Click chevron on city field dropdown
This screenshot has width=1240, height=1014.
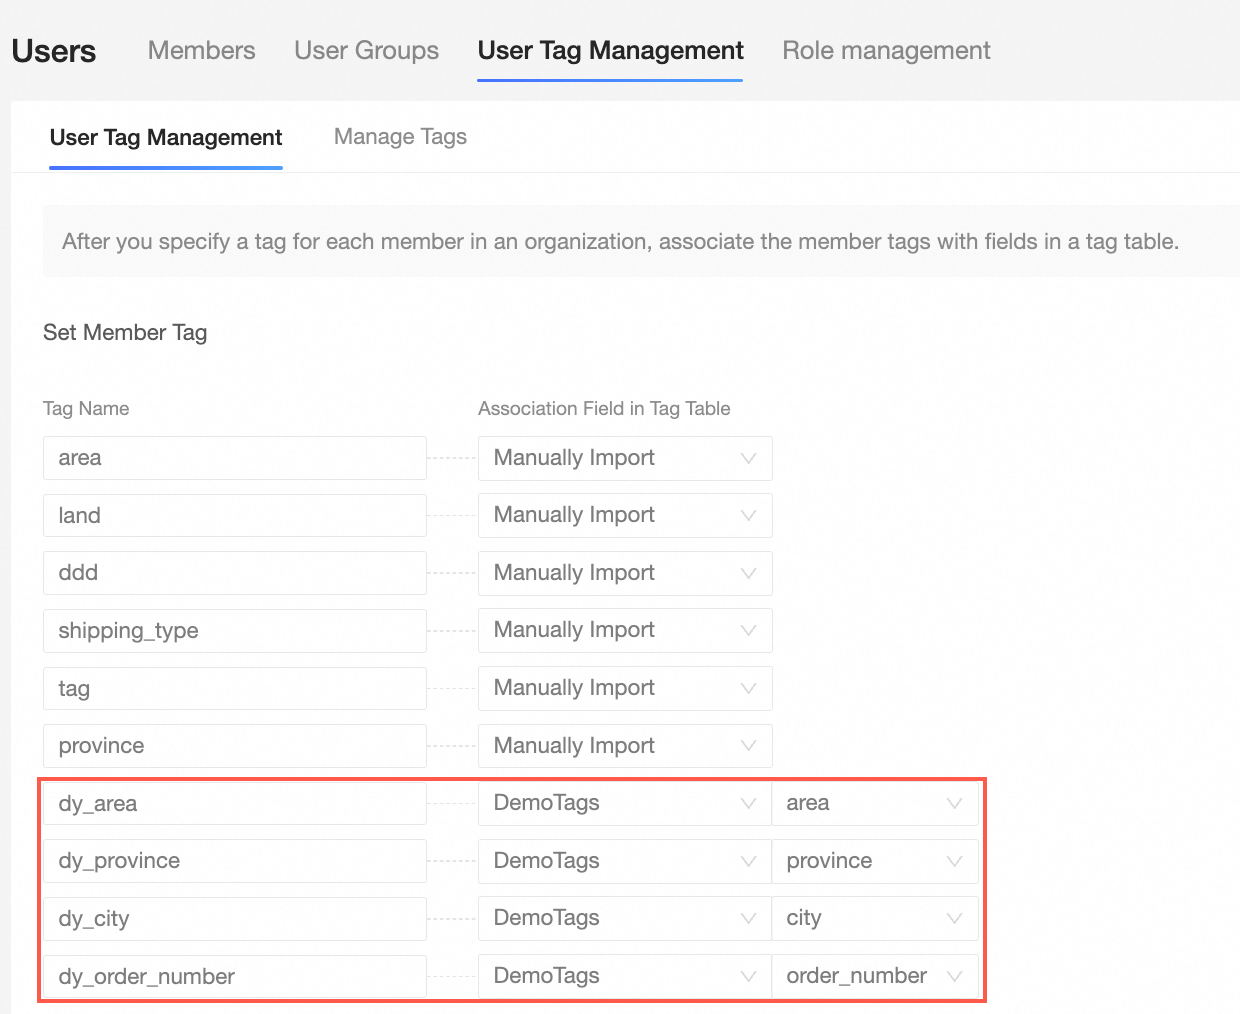(954, 919)
